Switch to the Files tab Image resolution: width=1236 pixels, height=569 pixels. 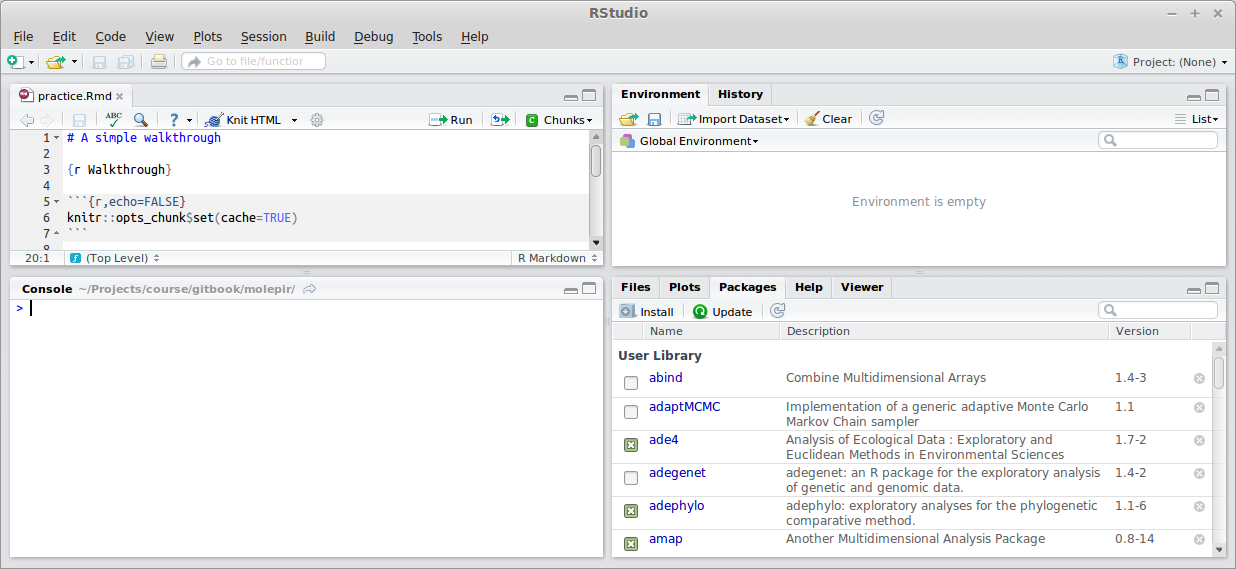(636, 287)
